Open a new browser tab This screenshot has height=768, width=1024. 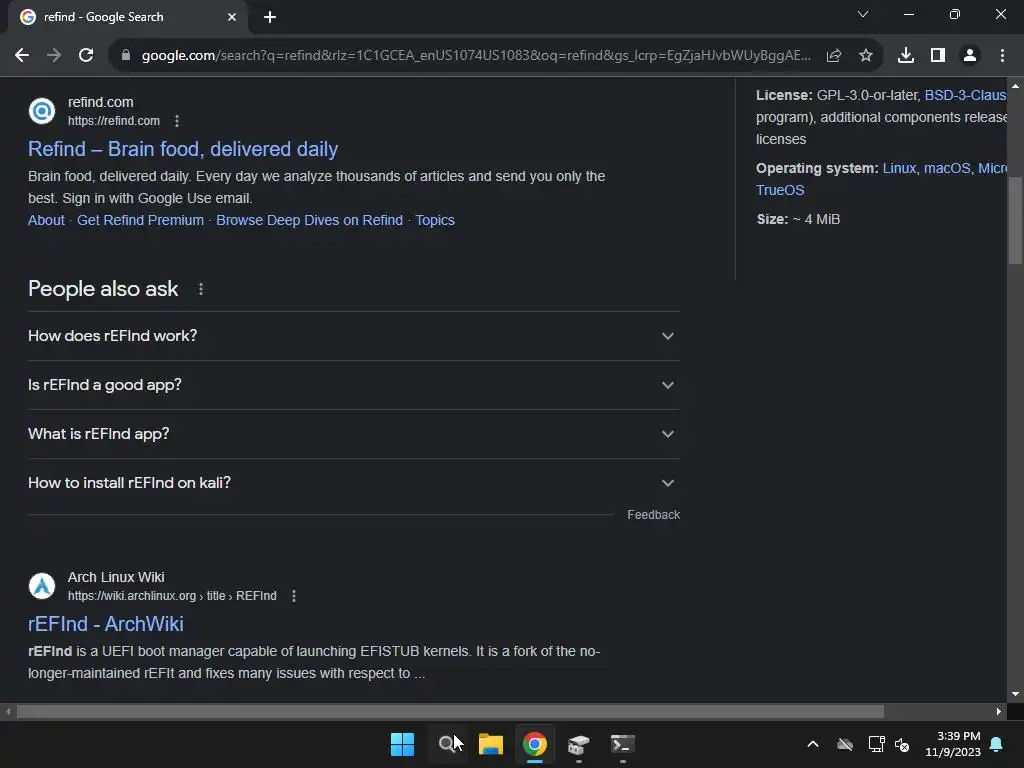270,17
